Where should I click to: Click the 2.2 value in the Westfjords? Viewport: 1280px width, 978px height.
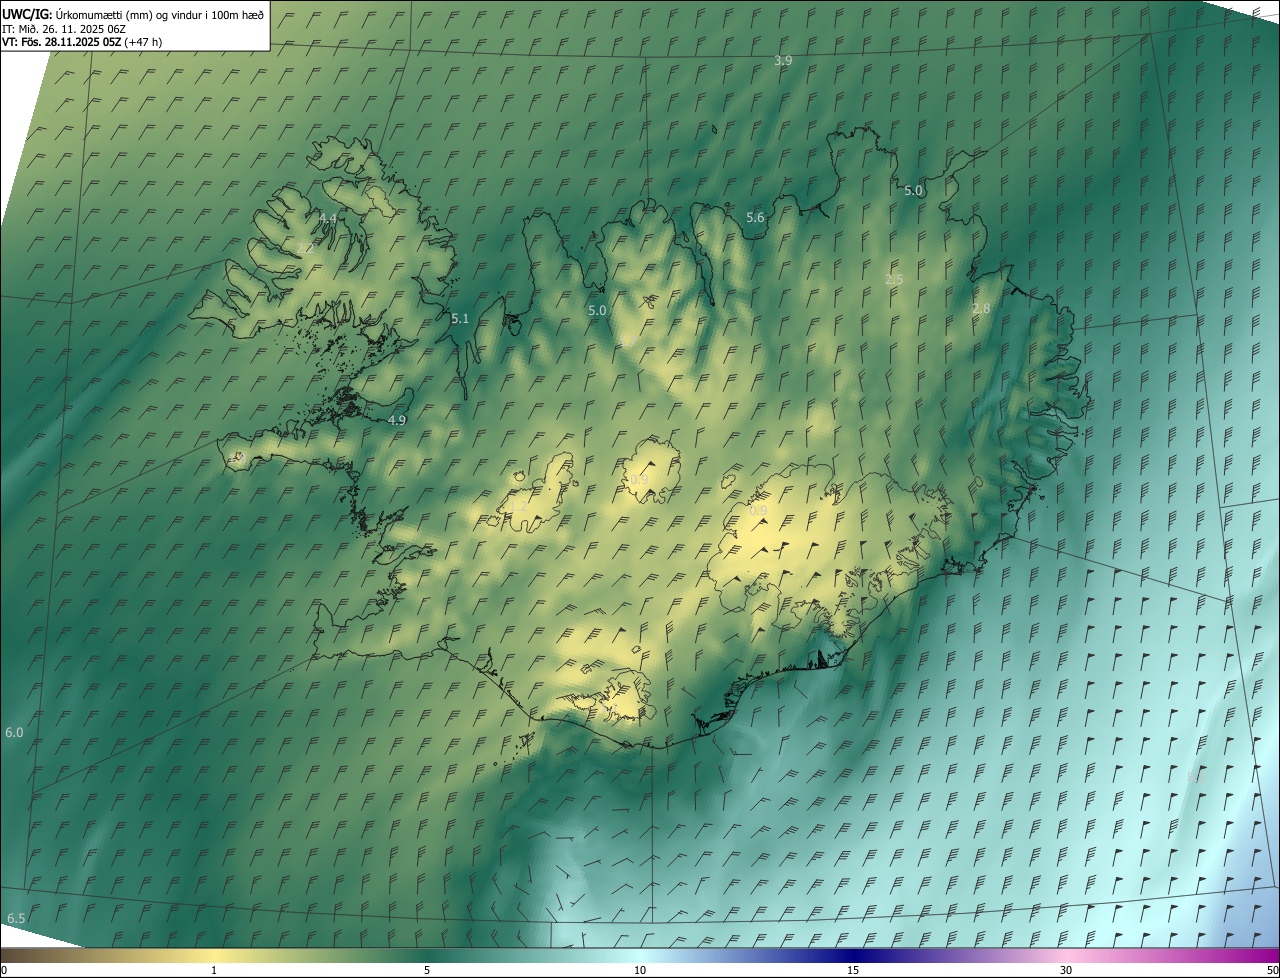[305, 249]
